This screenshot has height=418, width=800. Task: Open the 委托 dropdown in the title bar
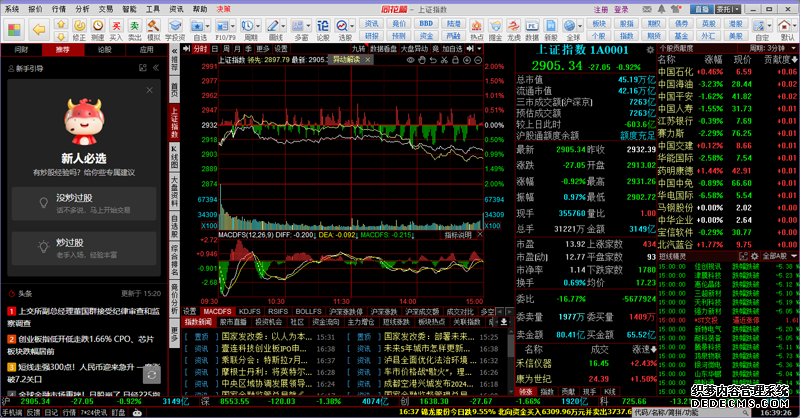tap(728, 9)
